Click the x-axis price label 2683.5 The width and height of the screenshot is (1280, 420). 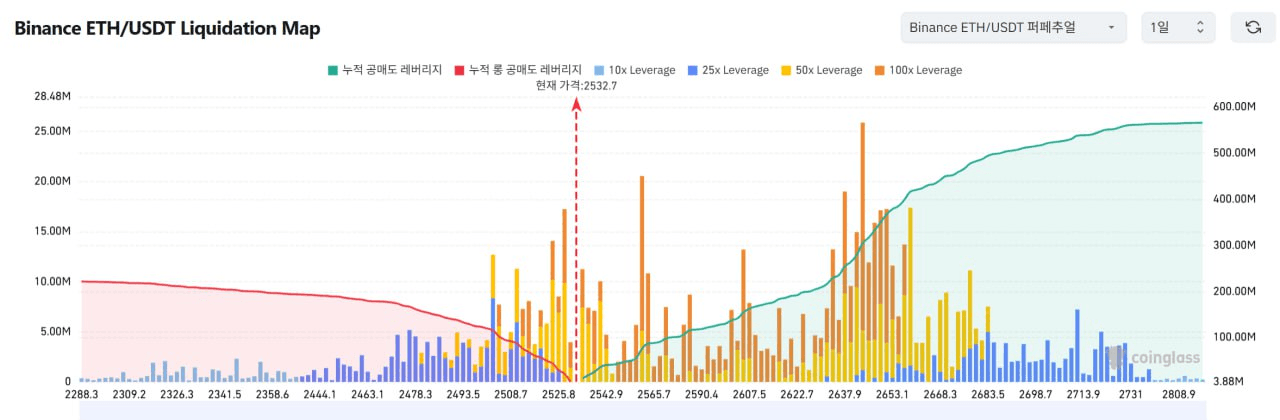(x=988, y=396)
